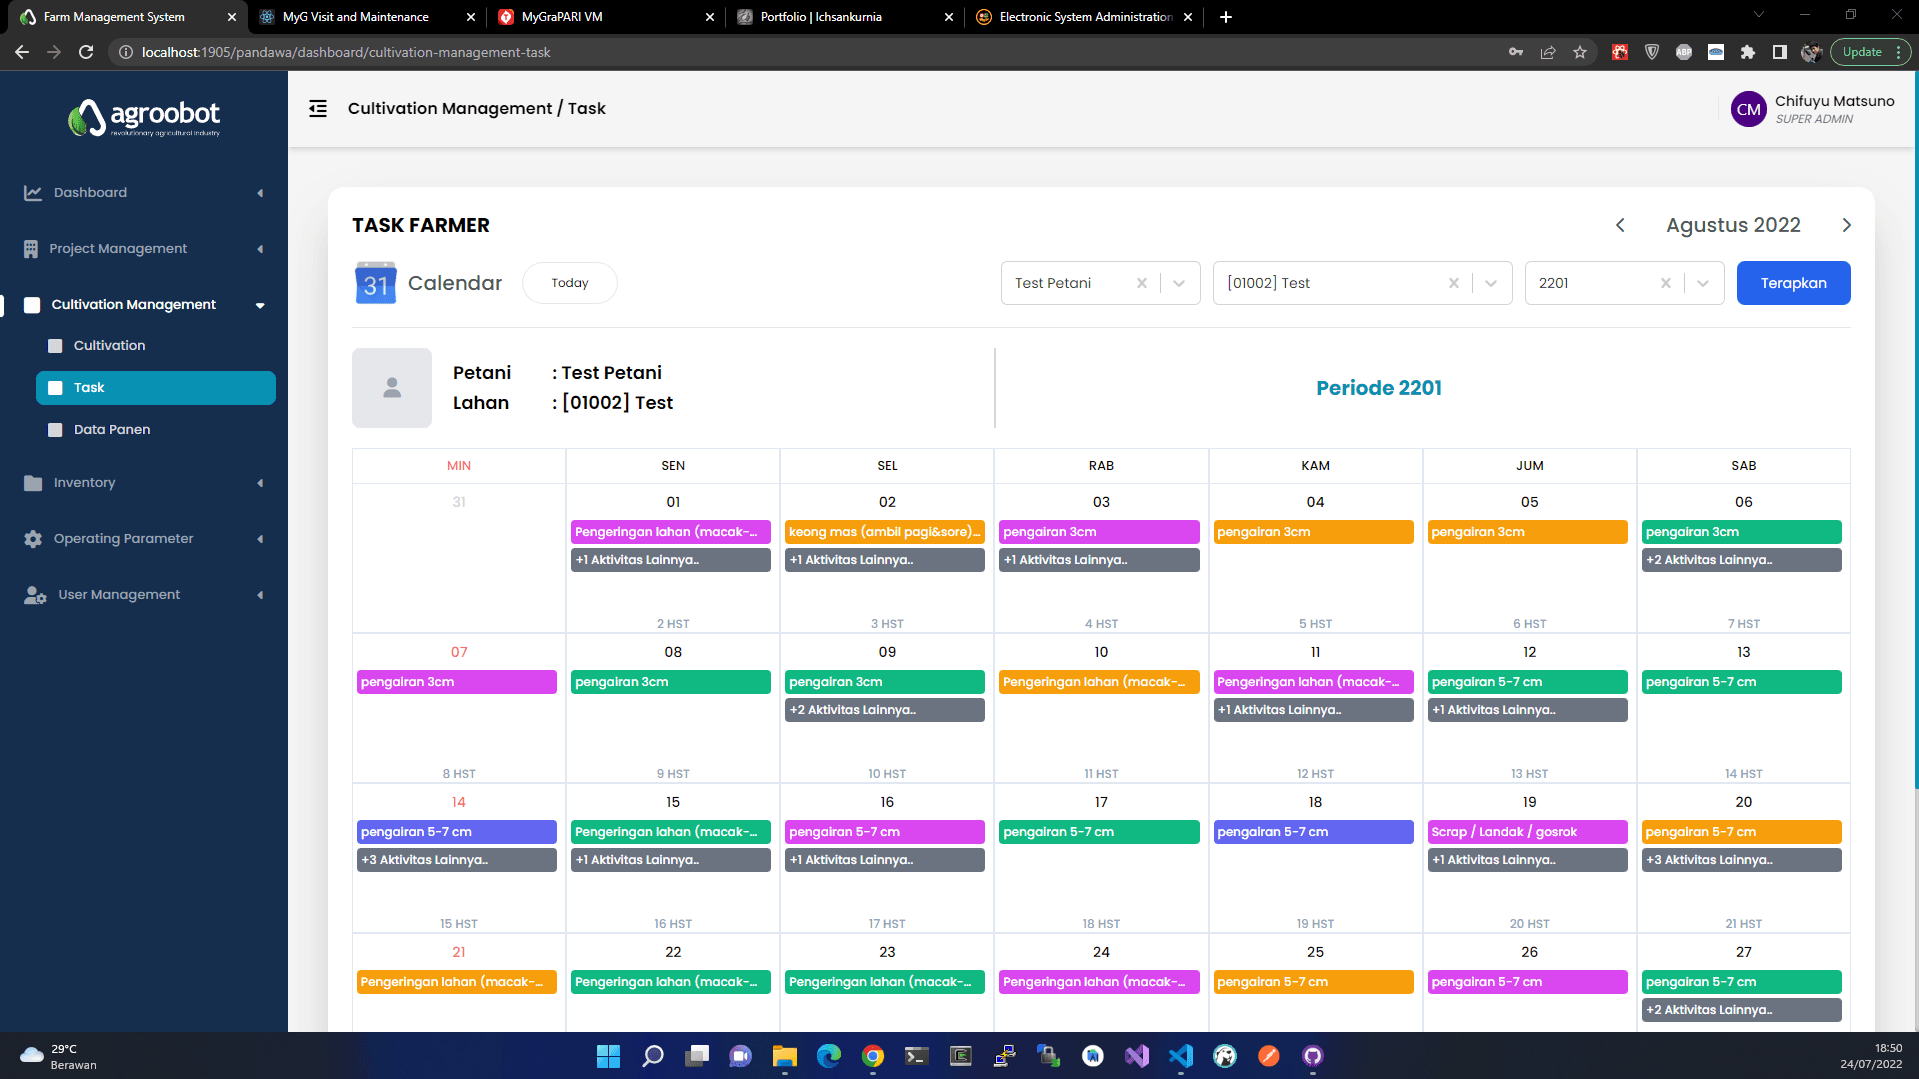Clear the [01002] Test field selection
This screenshot has height=1079, width=1919.
coord(1453,283)
